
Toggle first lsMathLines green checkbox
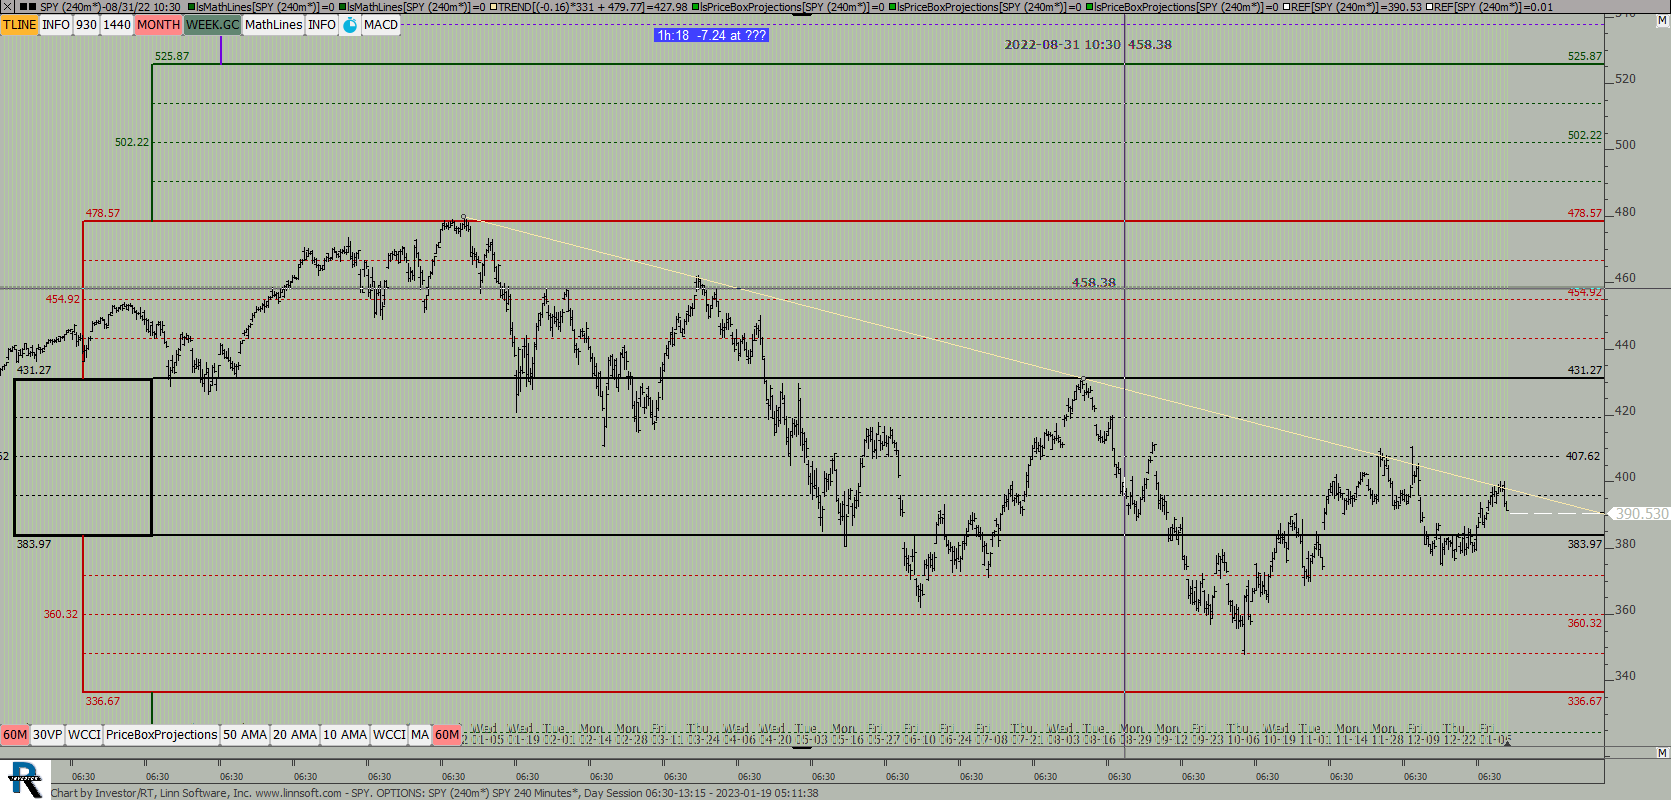pos(192,7)
